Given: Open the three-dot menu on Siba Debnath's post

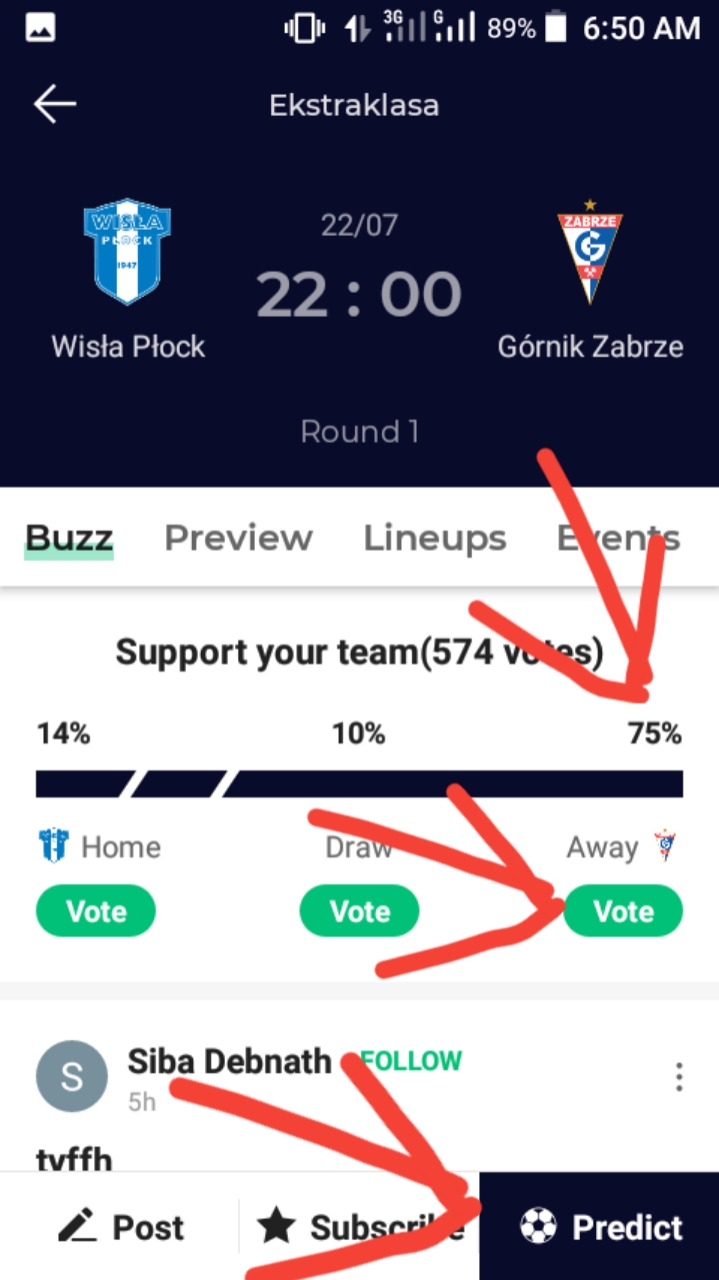Looking at the screenshot, I should (x=679, y=1077).
